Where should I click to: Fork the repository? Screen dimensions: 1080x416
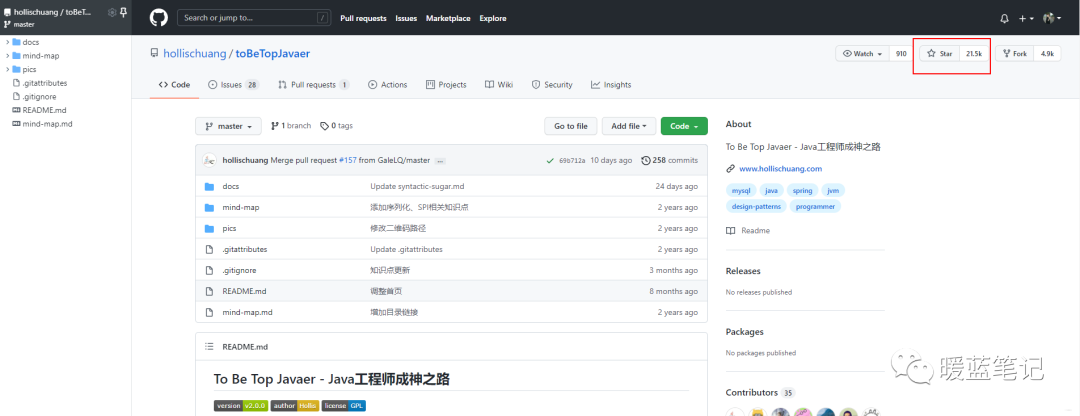click(1015, 54)
